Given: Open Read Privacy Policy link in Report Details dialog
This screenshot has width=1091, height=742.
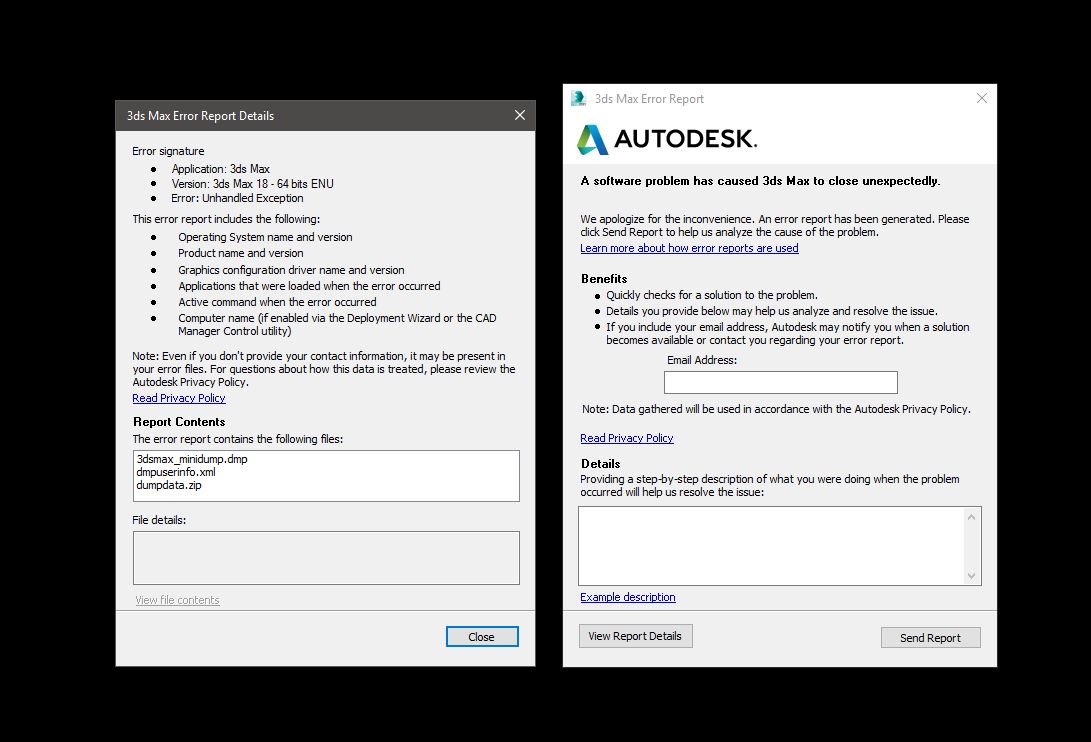Looking at the screenshot, I should point(179,398).
